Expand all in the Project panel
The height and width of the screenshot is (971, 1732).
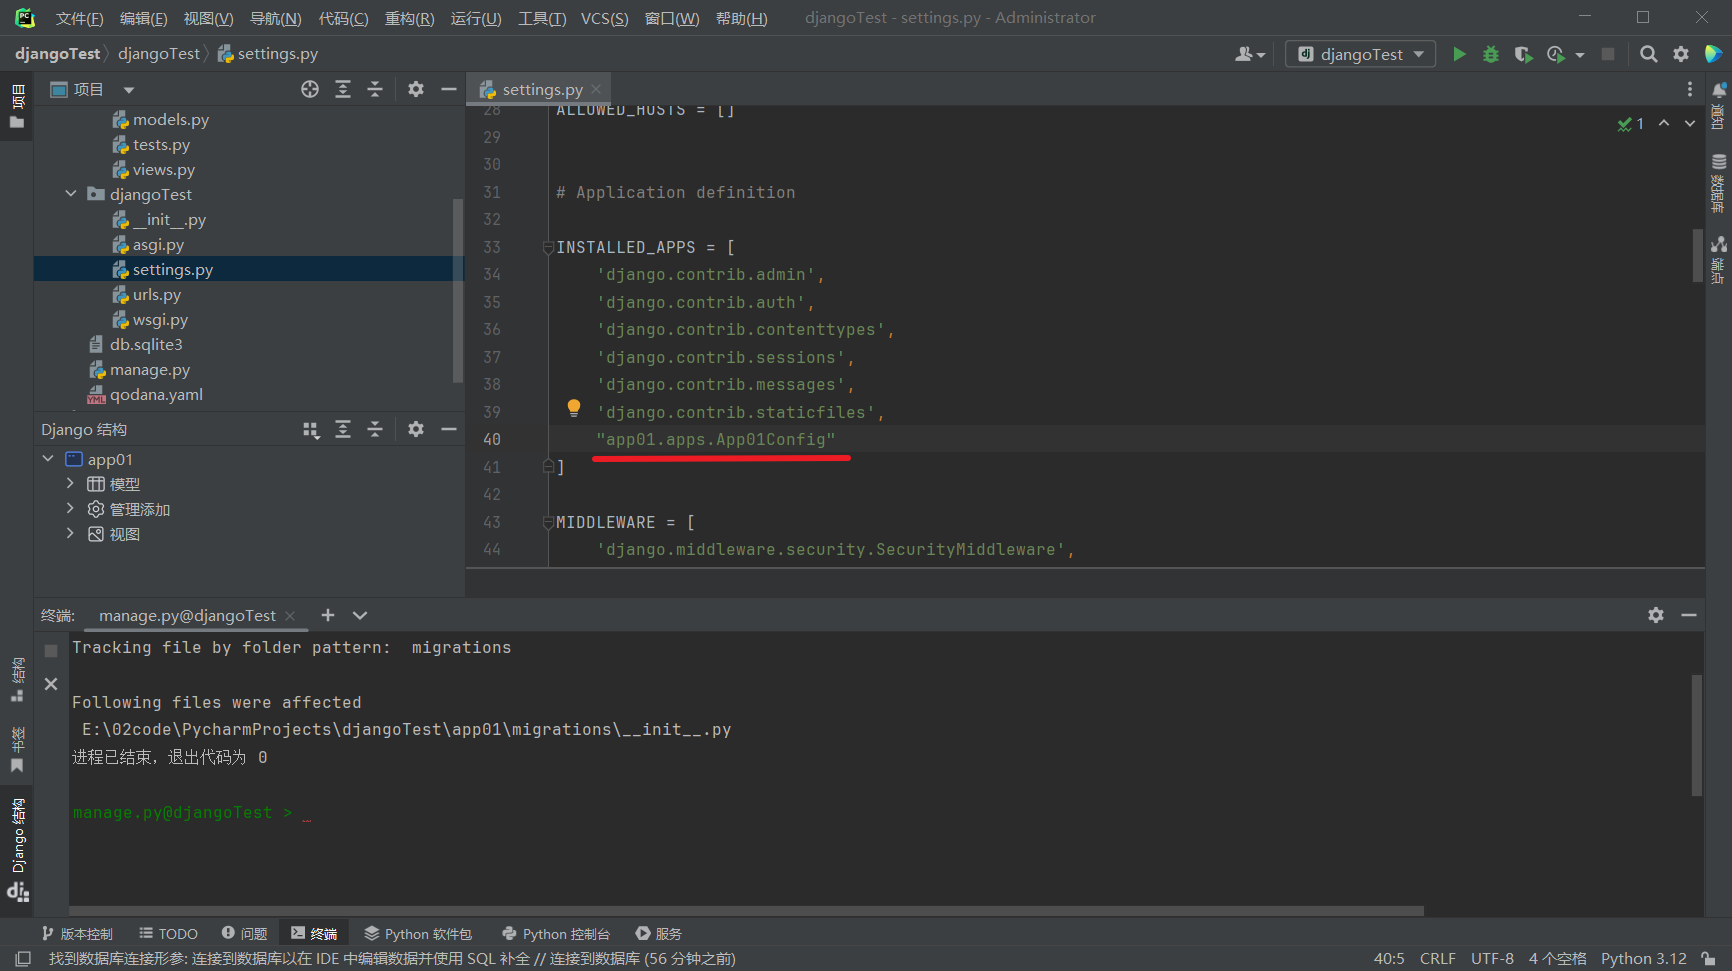click(343, 89)
